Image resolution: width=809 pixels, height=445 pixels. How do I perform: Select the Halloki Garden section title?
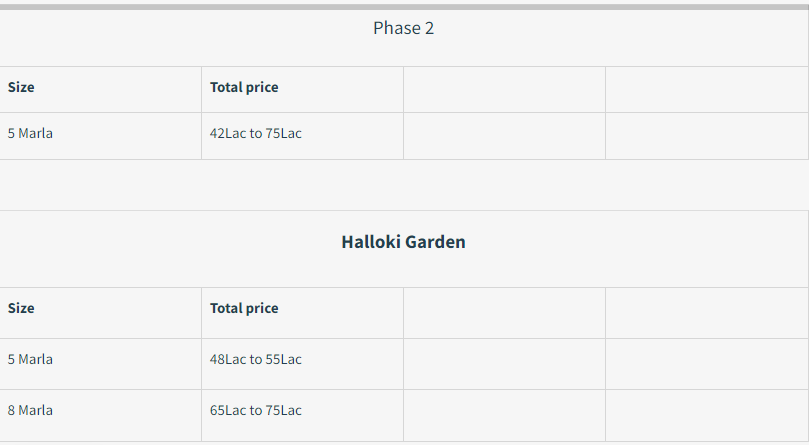[x=403, y=242]
